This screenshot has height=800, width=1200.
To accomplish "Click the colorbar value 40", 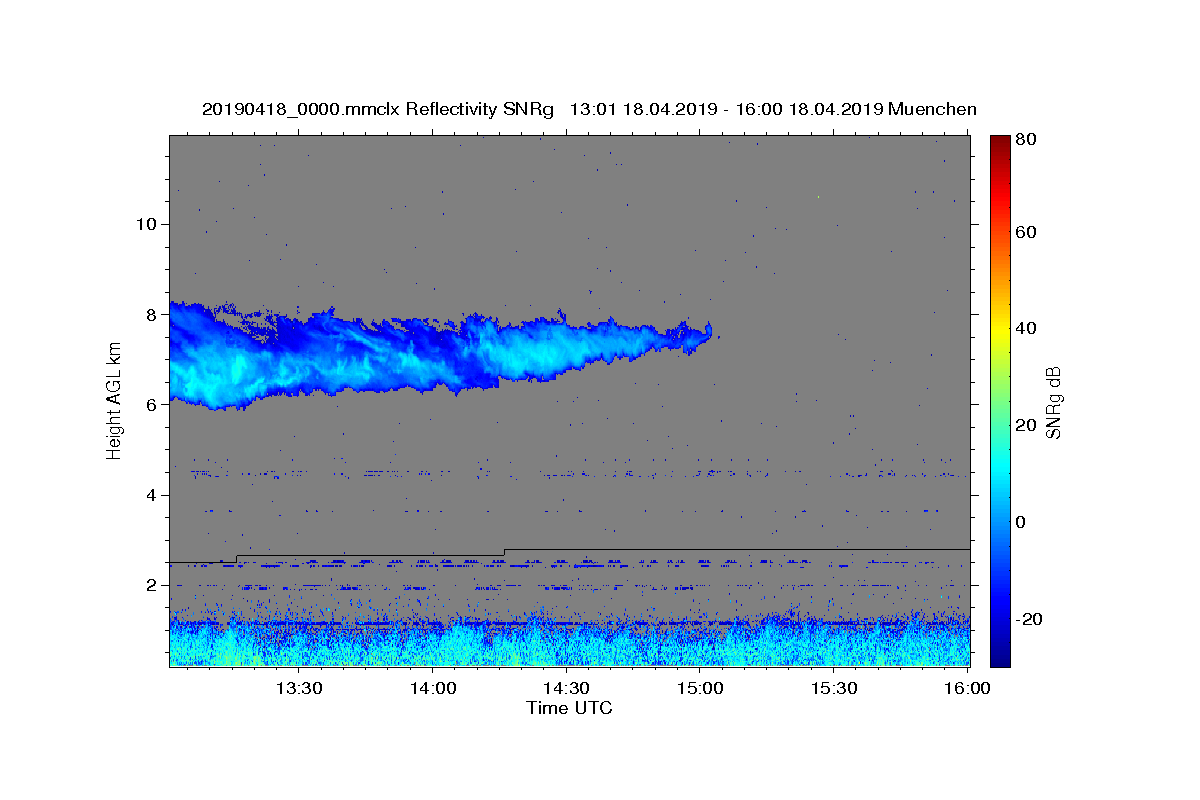I will (1026, 328).
